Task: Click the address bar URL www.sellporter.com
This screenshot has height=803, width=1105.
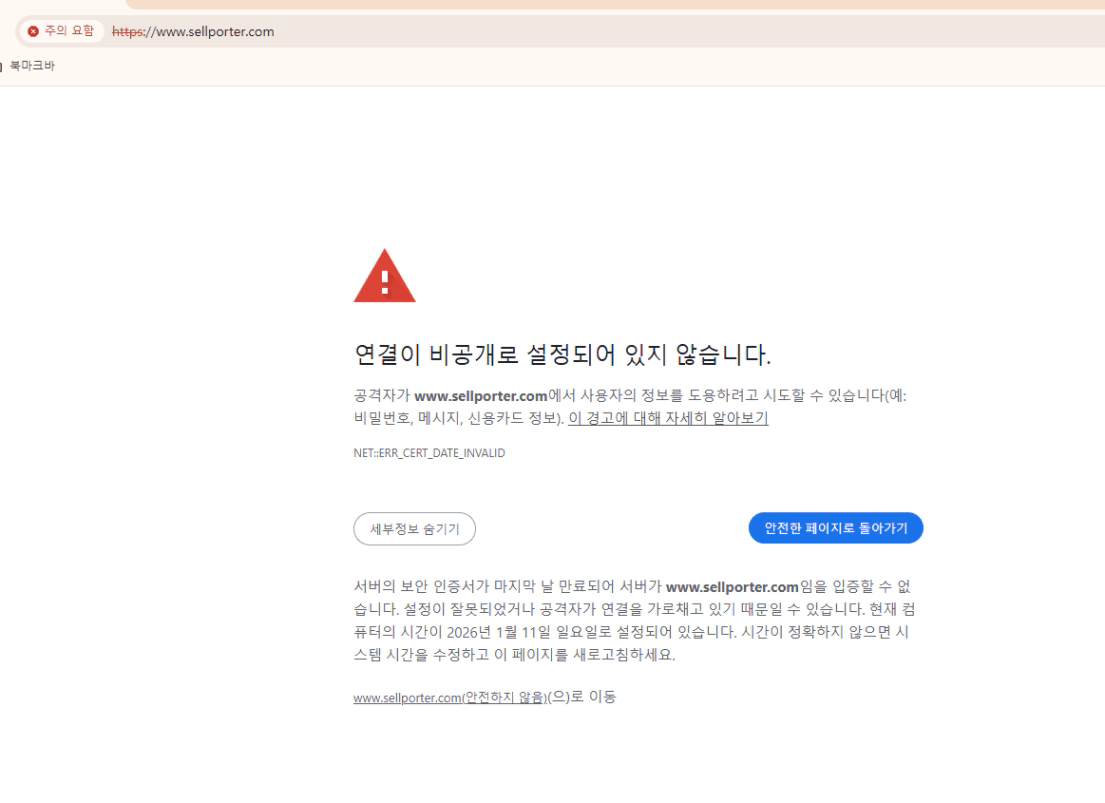Action: point(193,32)
